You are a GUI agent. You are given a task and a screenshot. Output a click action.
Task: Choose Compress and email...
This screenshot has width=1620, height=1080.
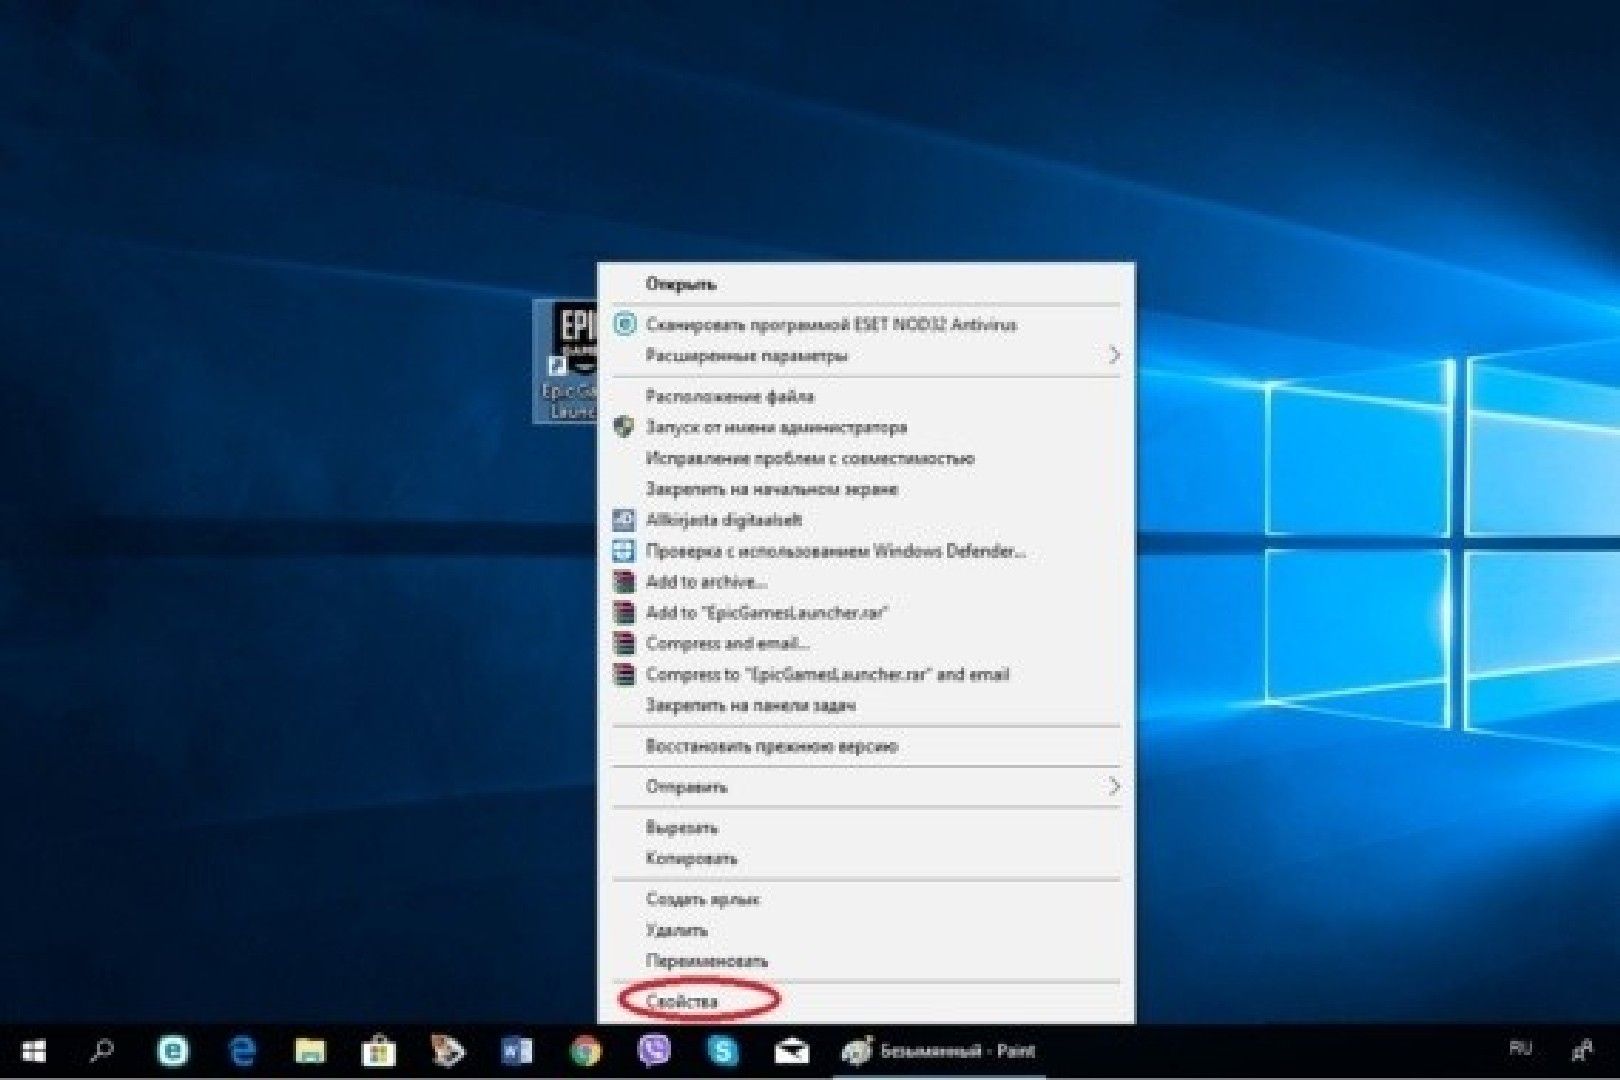click(x=866, y=644)
